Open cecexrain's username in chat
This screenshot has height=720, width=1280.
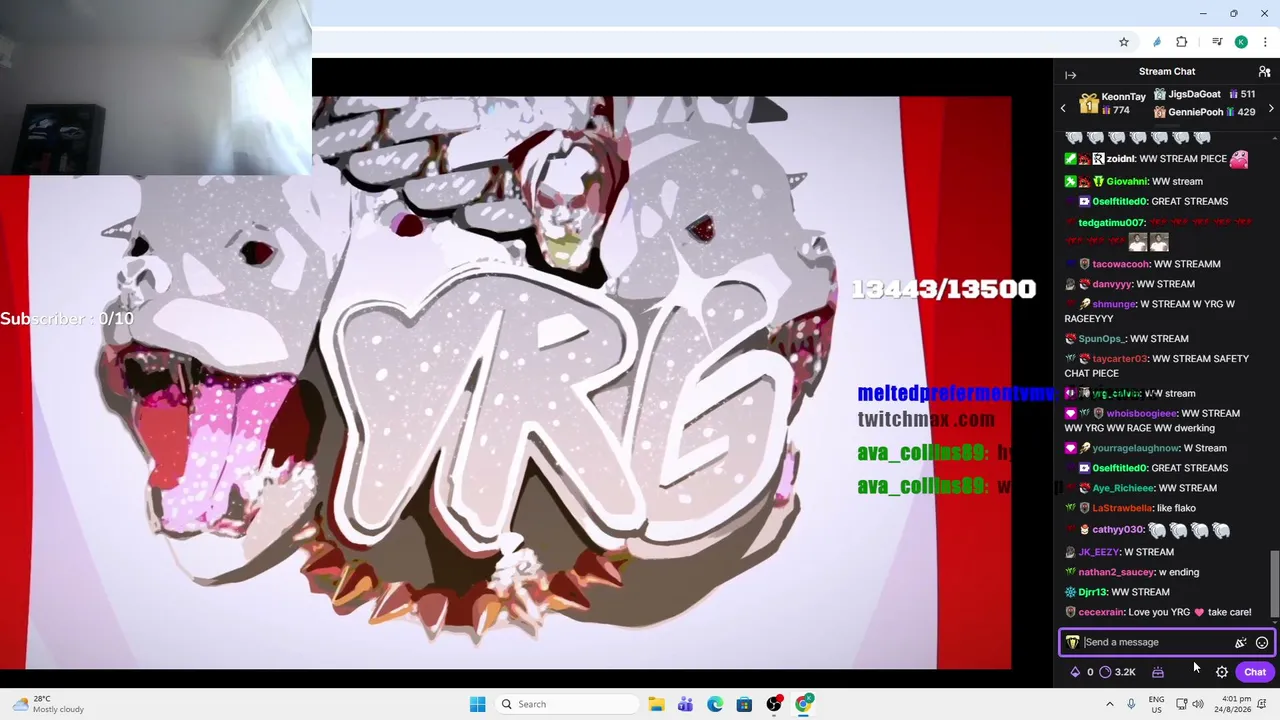[1100, 612]
